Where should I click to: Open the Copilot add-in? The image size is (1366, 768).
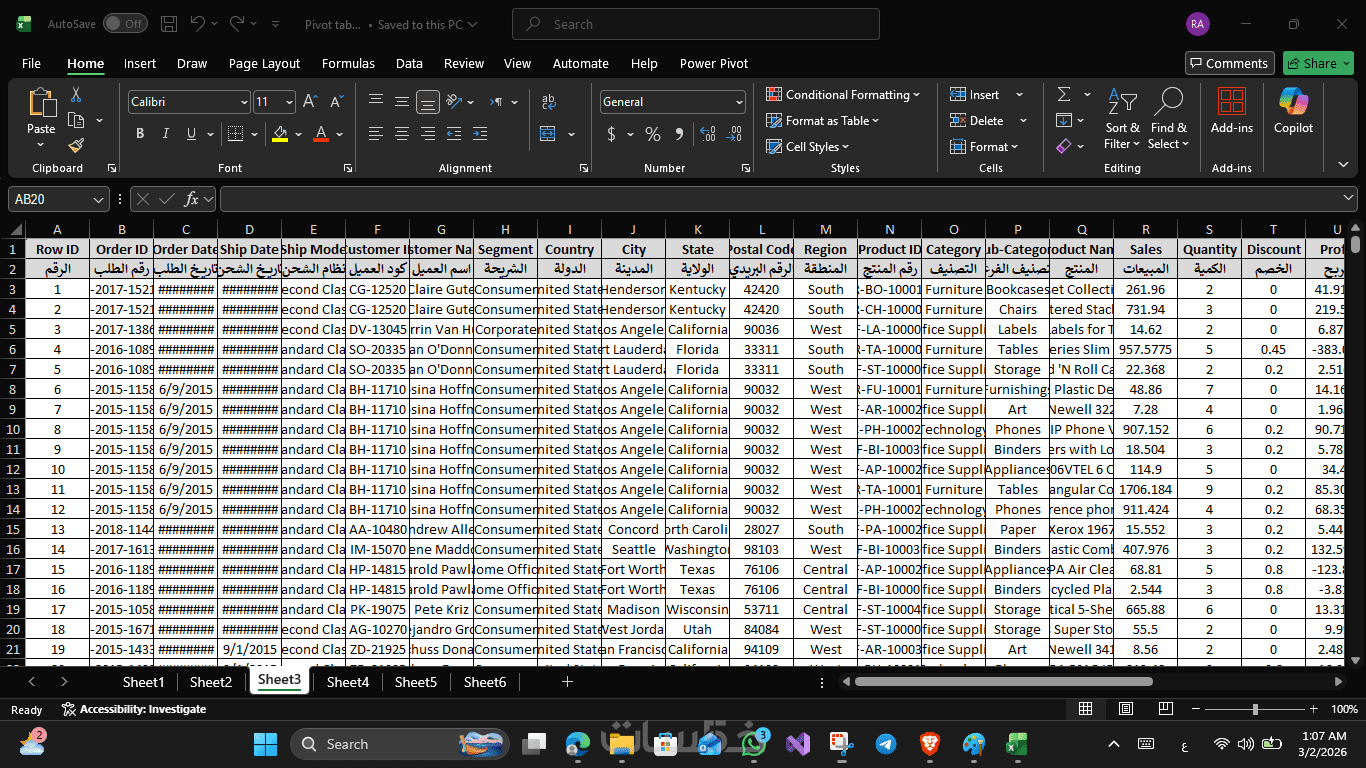click(x=1293, y=111)
